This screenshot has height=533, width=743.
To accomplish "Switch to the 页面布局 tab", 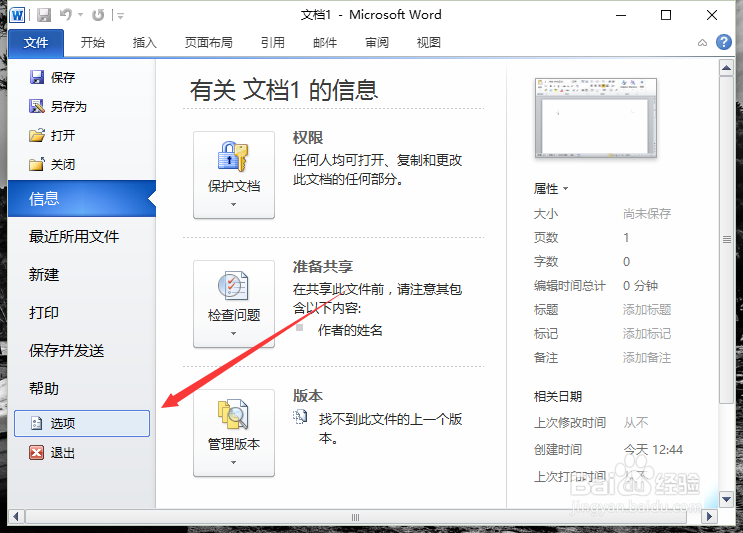I will (208, 43).
